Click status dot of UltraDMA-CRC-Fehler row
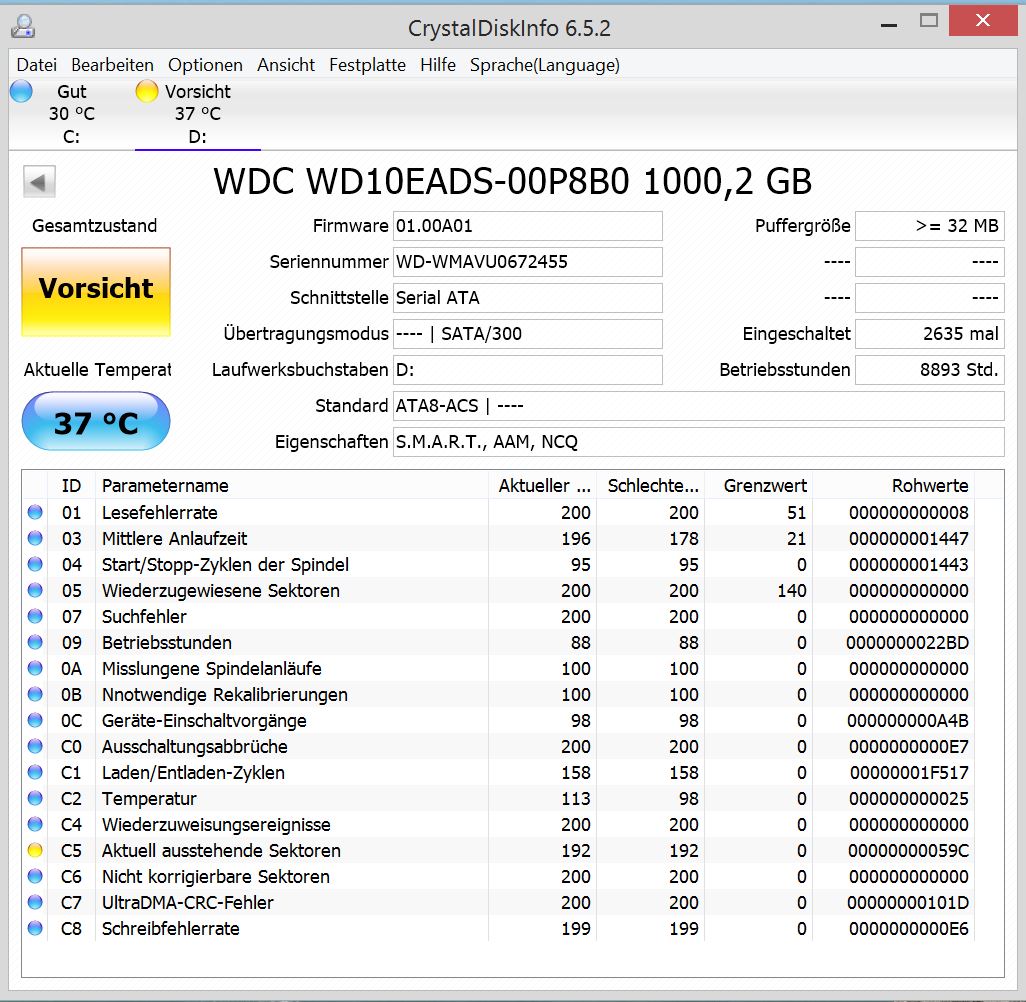 [35, 903]
